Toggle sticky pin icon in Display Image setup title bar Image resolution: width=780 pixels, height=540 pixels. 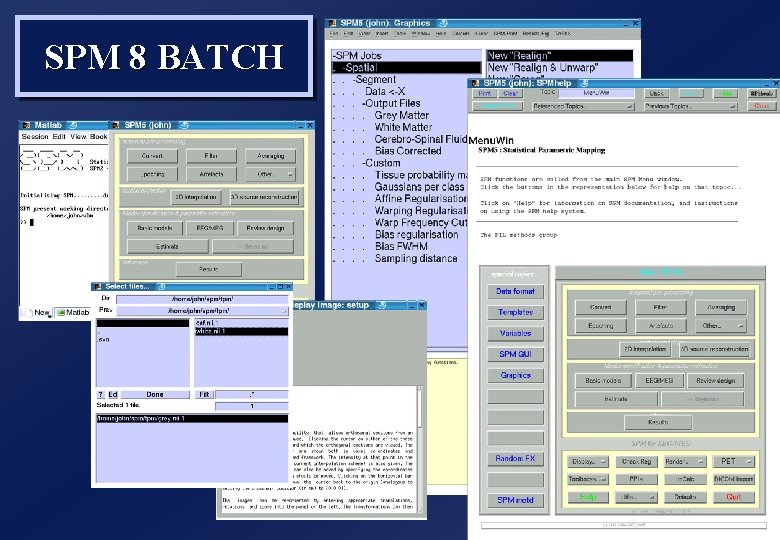click(x=382, y=305)
